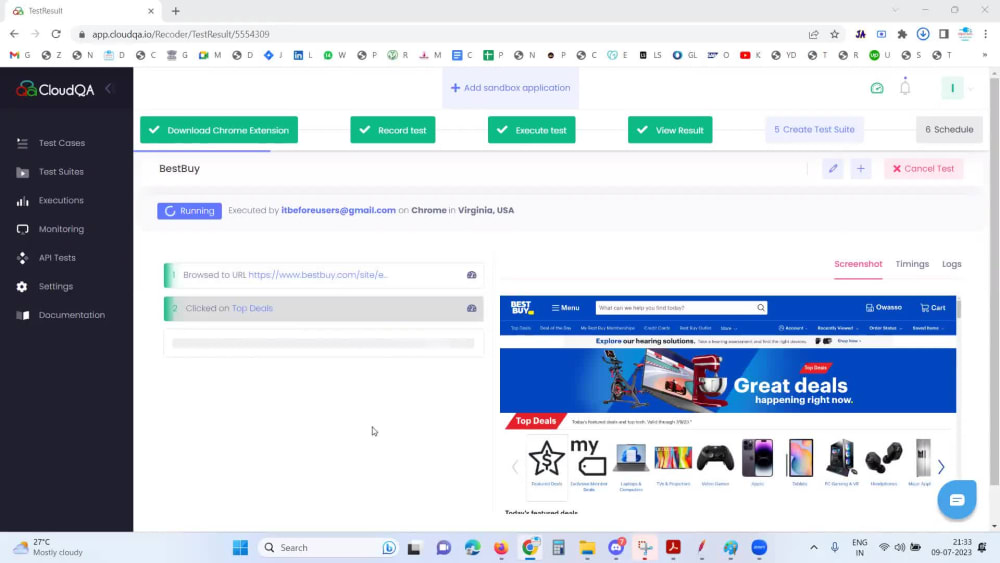The height and width of the screenshot is (563, 1000).
Task: Click the browser address bar
Action: [440, 34]
